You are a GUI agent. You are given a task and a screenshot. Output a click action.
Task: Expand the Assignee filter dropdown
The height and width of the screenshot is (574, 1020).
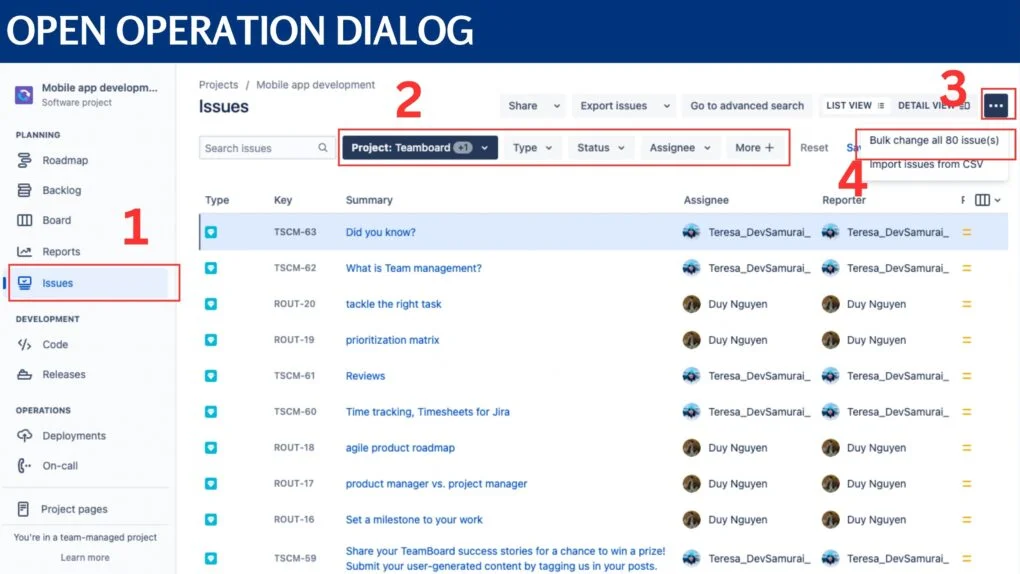(x=679, y=148)
